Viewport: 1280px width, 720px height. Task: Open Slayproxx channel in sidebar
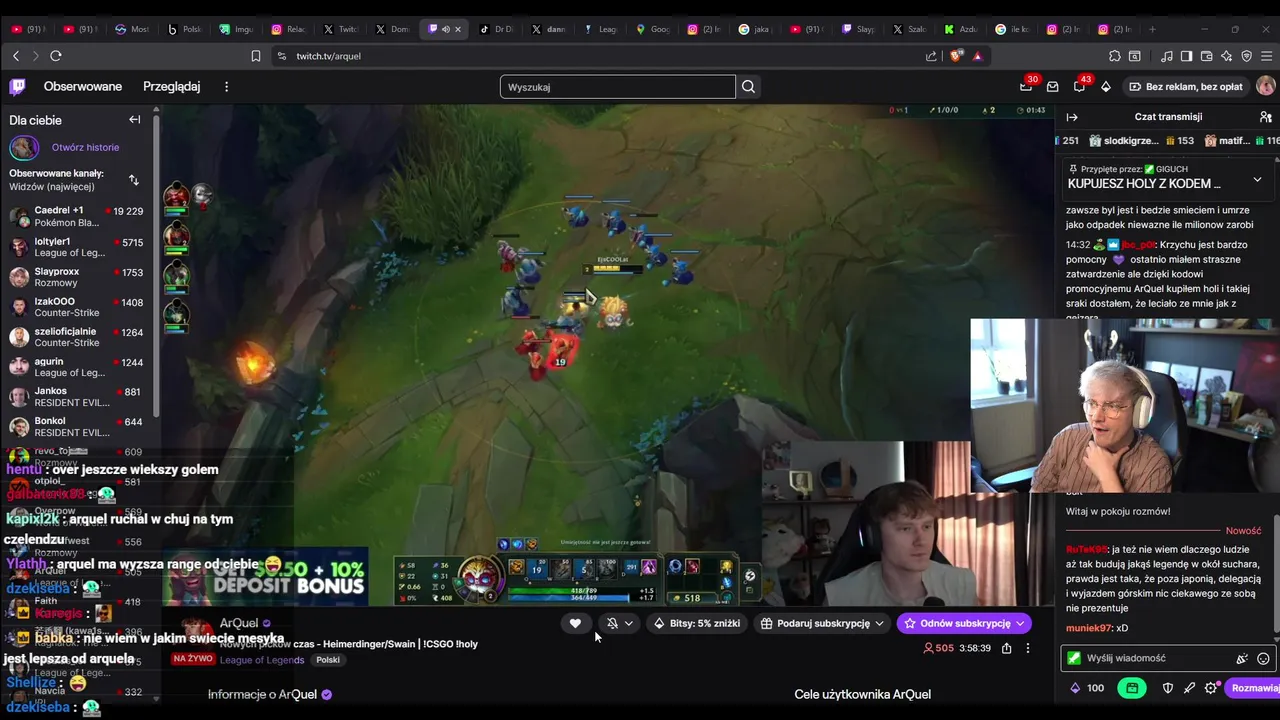77,277
